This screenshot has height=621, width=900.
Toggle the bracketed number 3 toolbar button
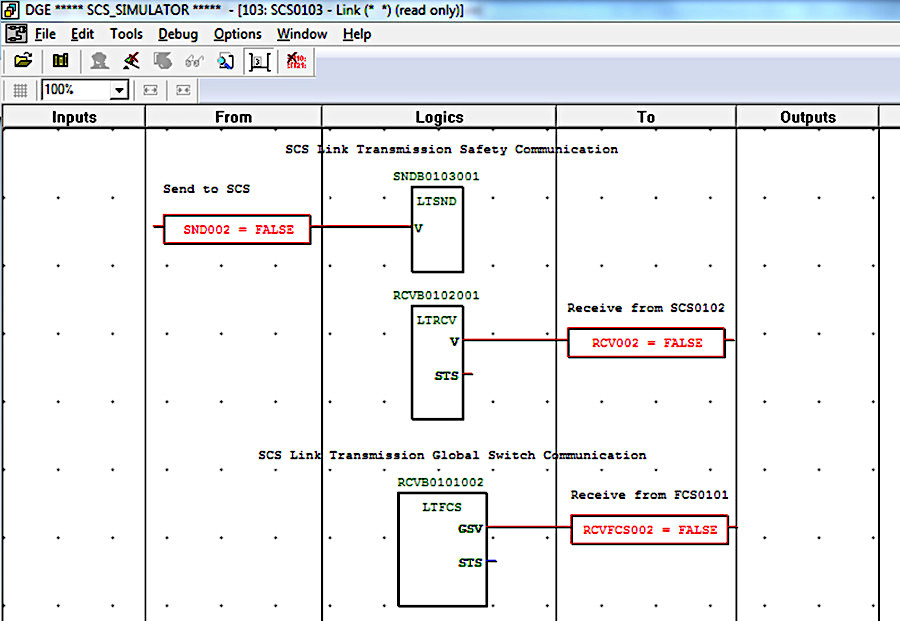259,61
